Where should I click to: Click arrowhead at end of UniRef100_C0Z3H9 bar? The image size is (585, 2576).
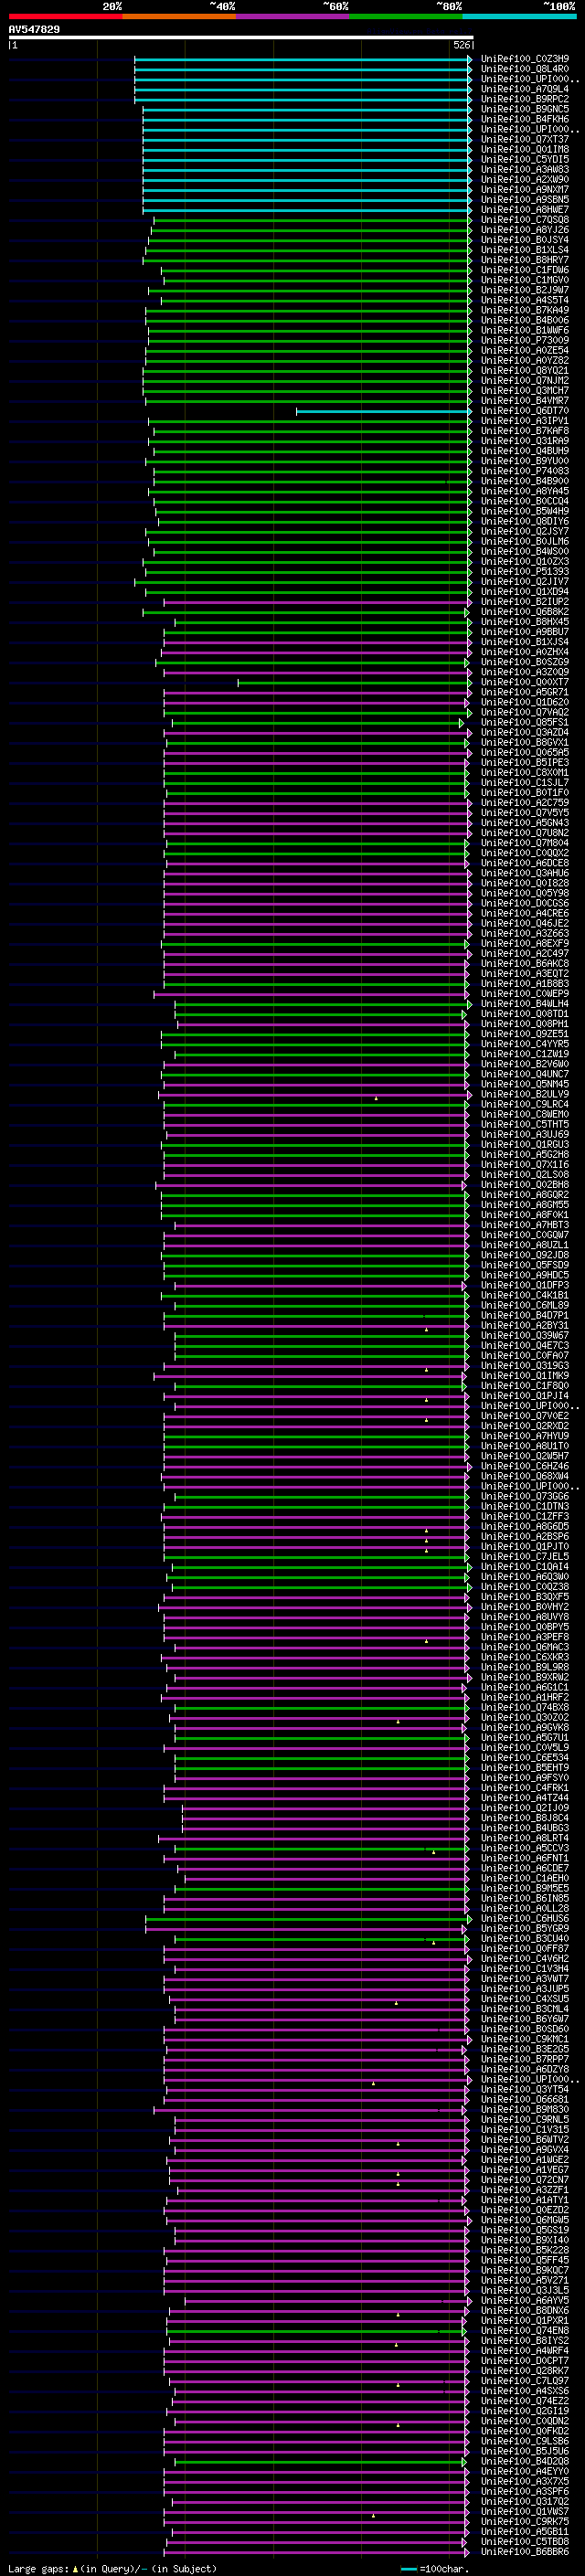click(469, 59)
